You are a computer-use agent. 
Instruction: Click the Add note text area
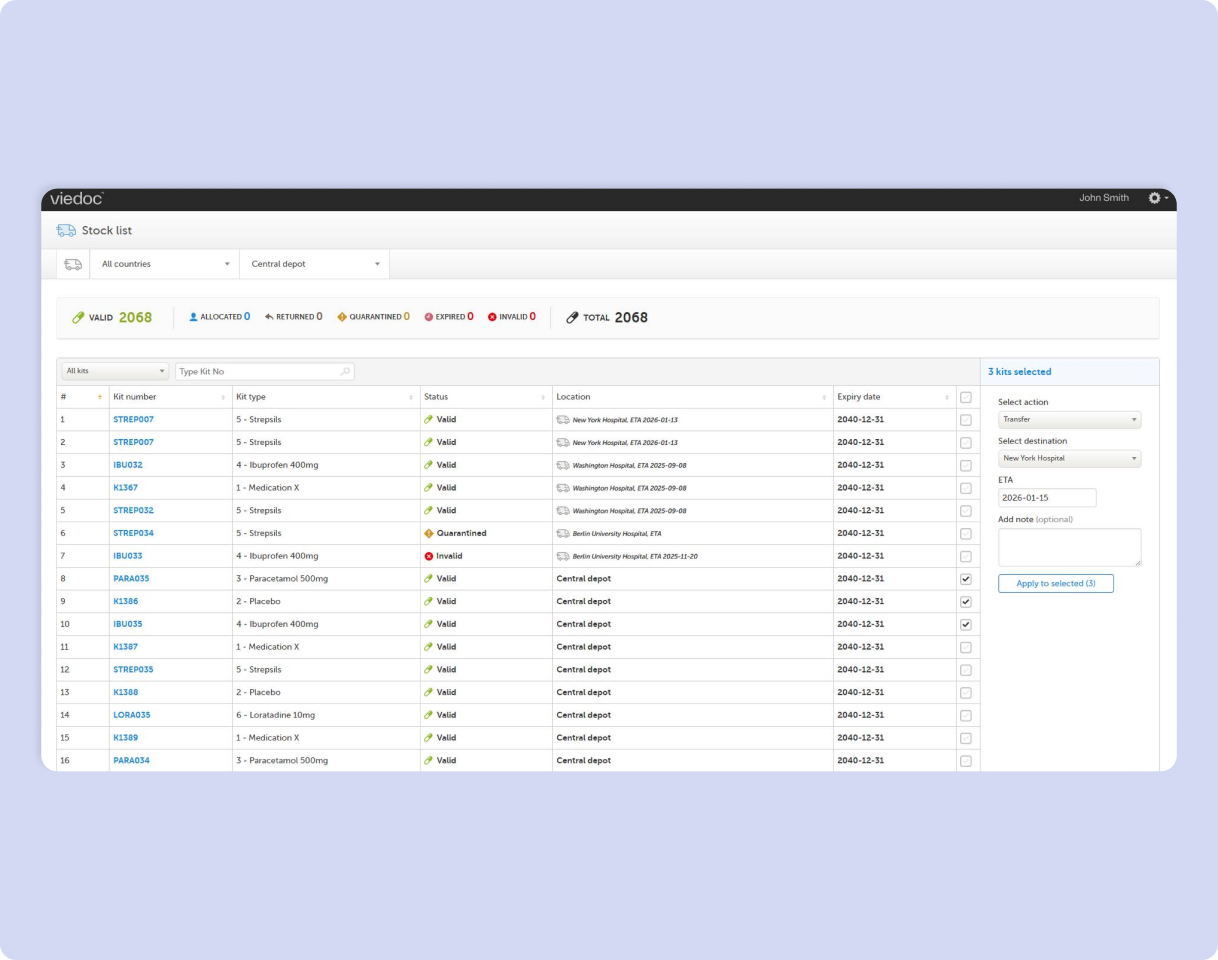(1069, 547)
